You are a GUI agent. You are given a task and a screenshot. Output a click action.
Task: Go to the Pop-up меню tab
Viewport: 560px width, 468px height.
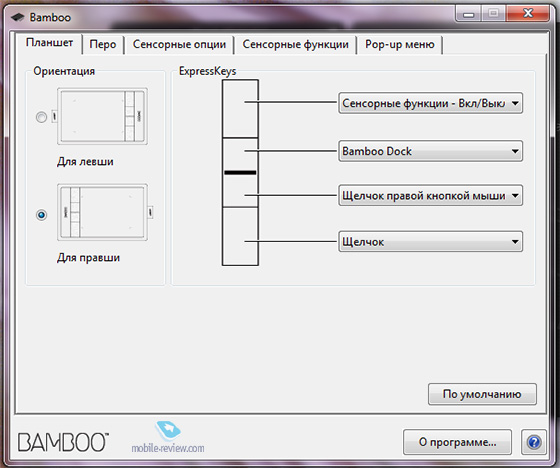(400, 44)
